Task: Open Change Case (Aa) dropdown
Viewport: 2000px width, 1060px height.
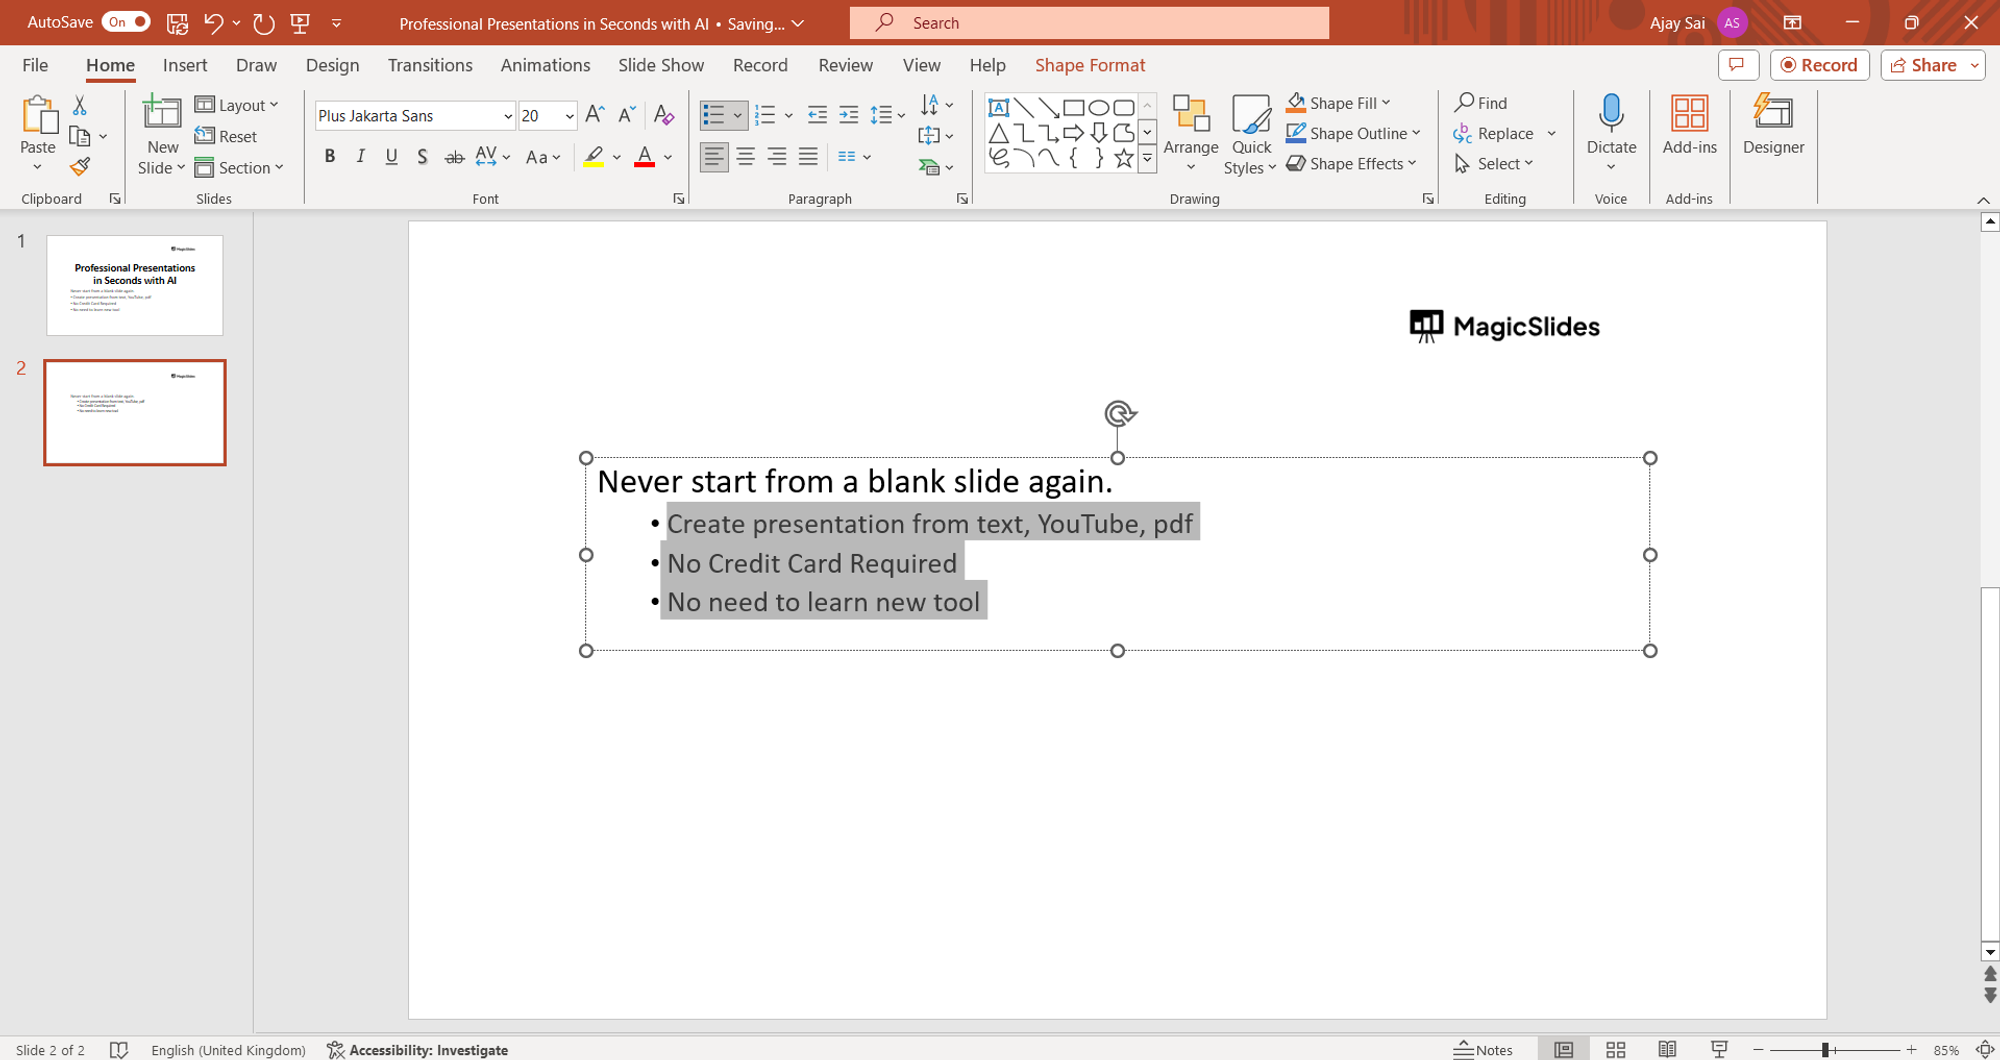Action: coord(543,157)
